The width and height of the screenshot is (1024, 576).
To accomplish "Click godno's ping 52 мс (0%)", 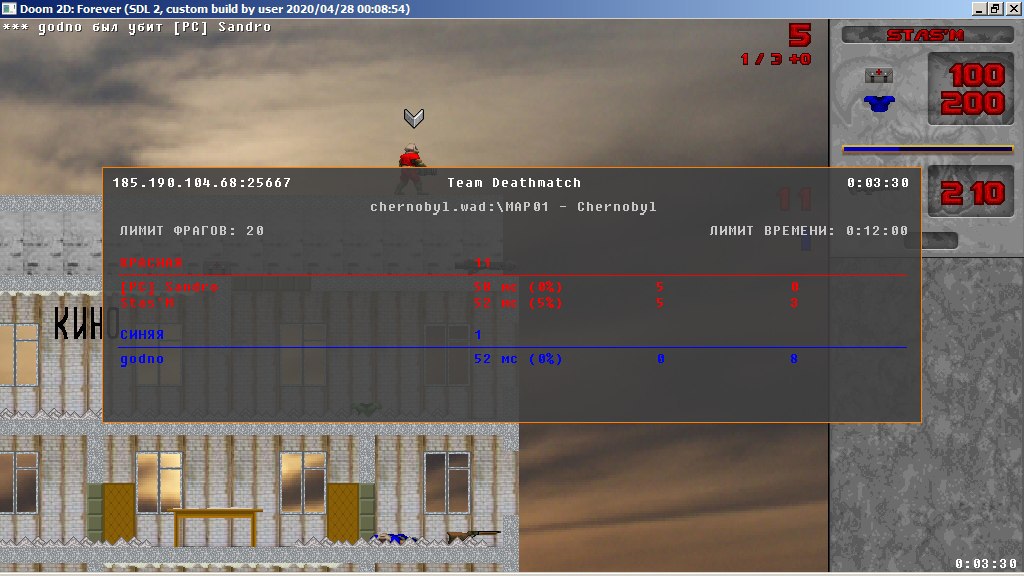I will (519, 359).
